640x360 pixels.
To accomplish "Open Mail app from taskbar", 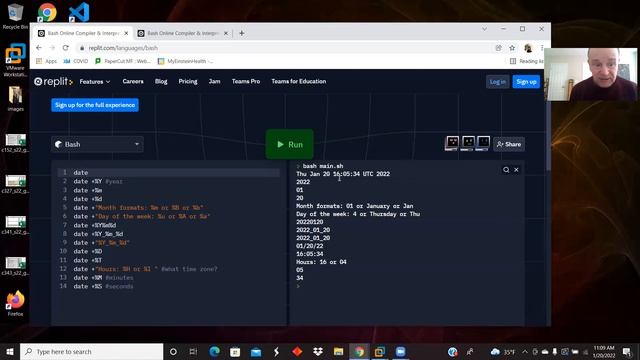I will point(256,351).
